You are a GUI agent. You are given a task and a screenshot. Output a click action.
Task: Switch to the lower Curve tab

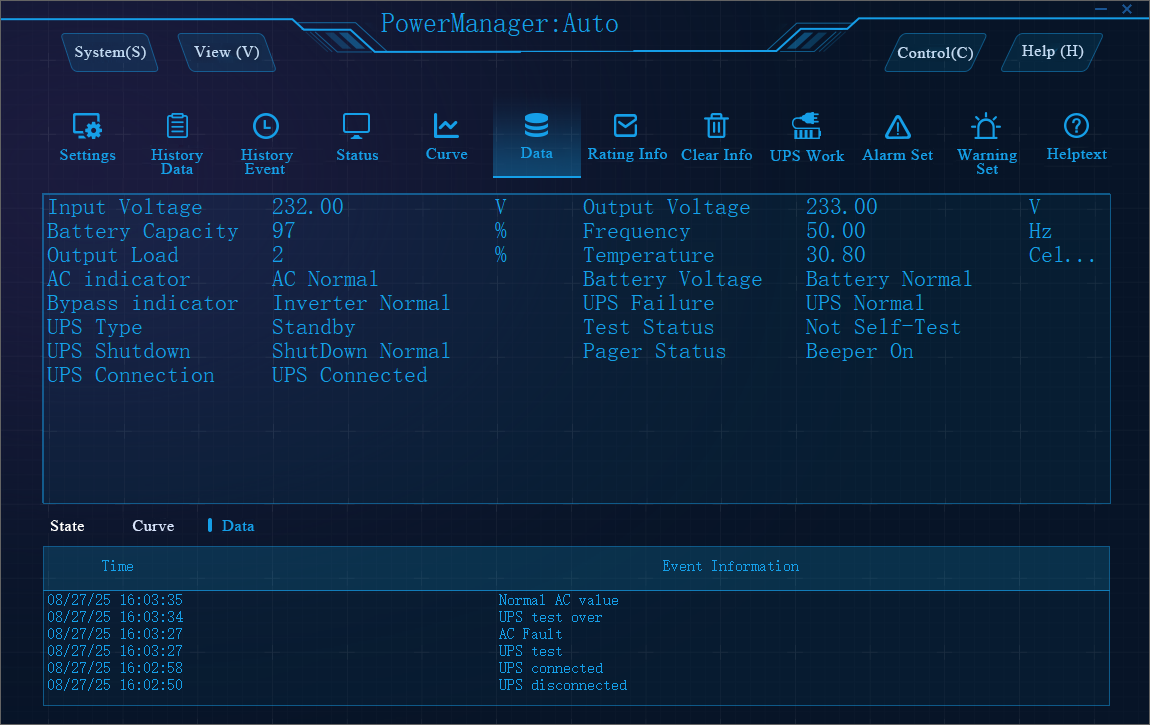(x=153, y=526)
